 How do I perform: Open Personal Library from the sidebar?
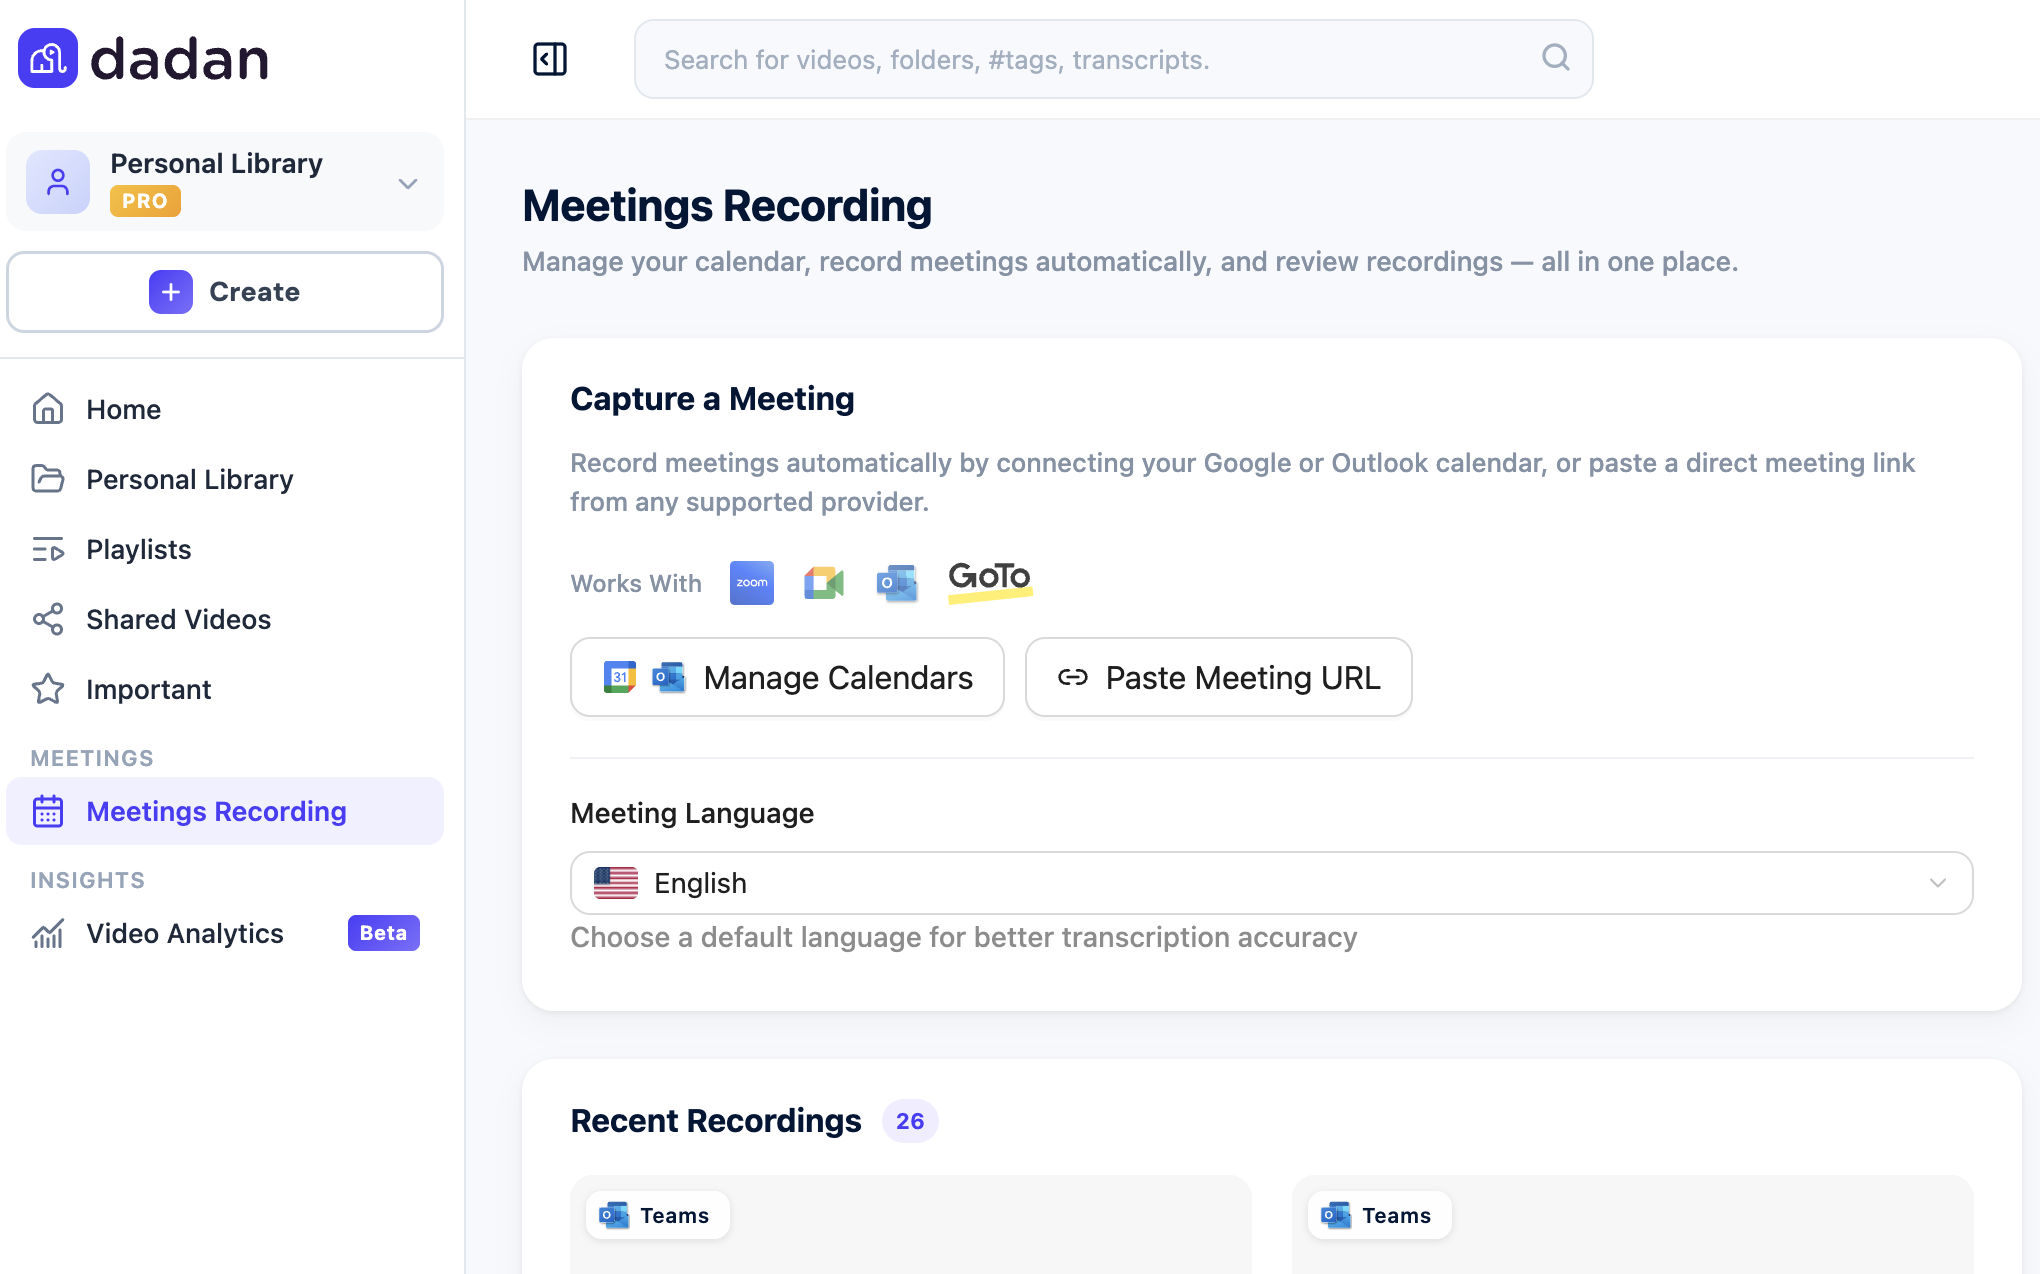[x=225, y=479]
